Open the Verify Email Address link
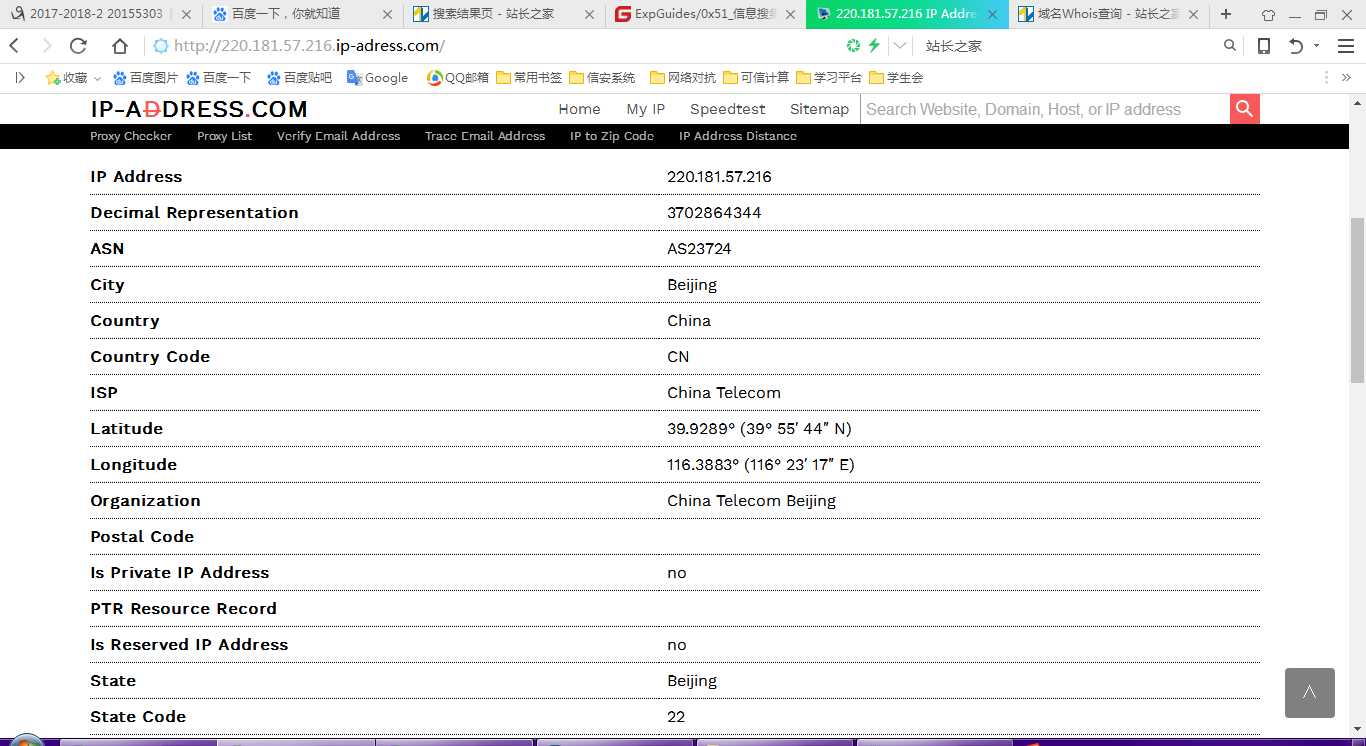 (338, 136)
